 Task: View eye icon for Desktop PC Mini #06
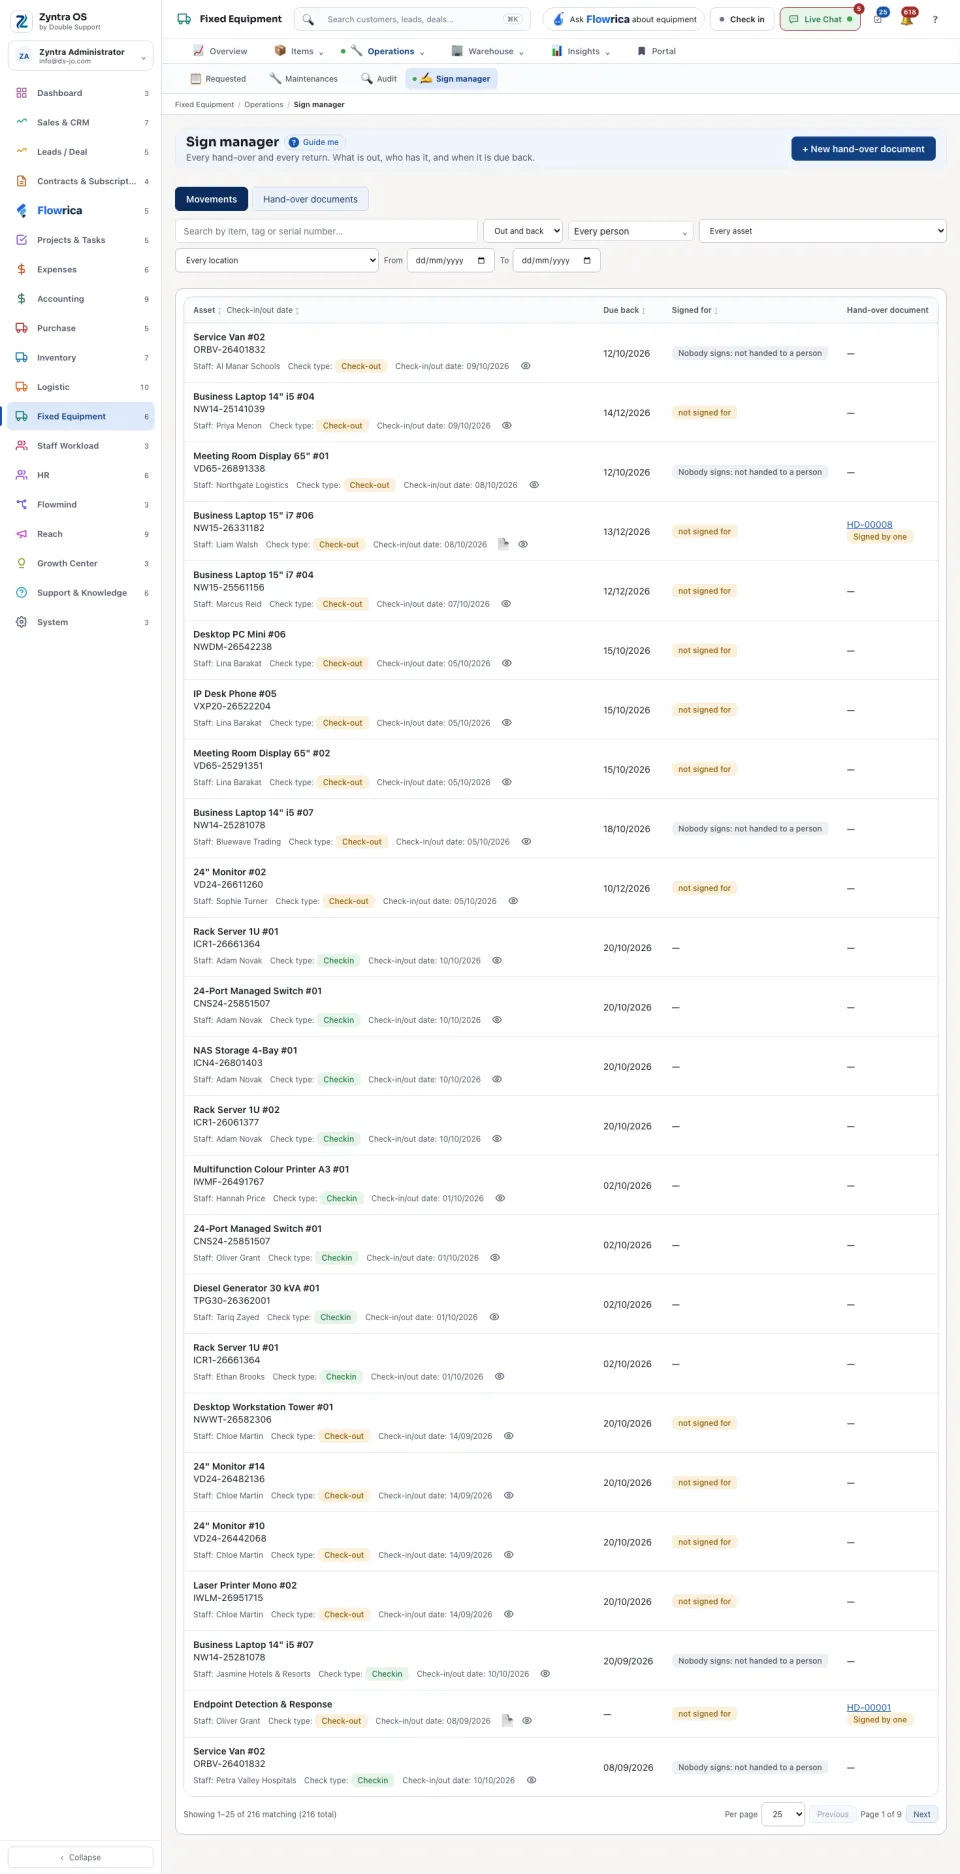coord(507,663)
